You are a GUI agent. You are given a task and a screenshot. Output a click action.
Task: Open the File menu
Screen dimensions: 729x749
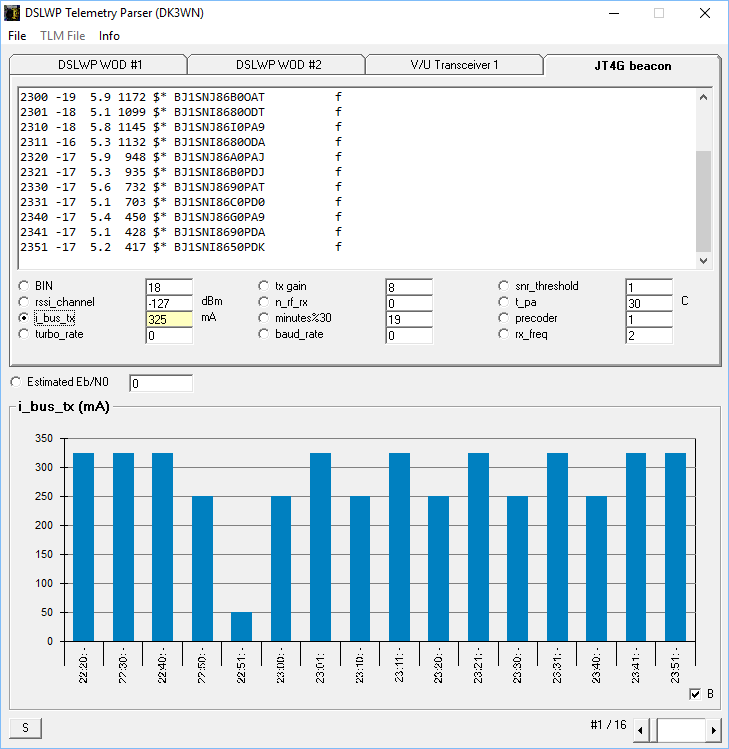coord(17,36)
